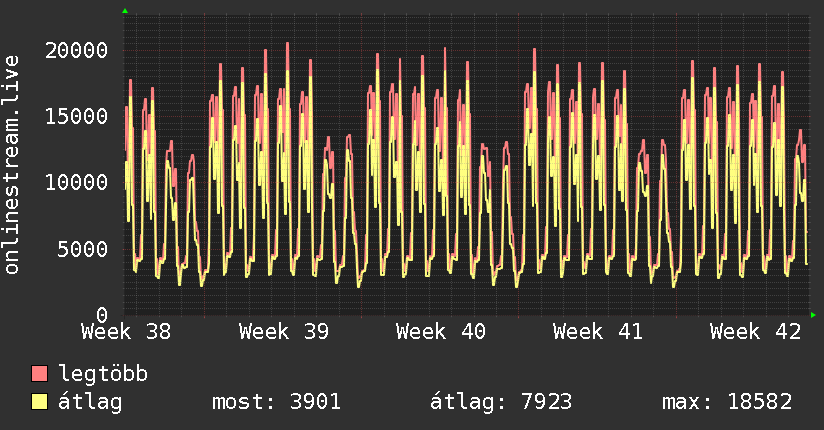Click the legtöbb legend label
This screenshot has height=430, width=824.
click(x=103, y=373)
